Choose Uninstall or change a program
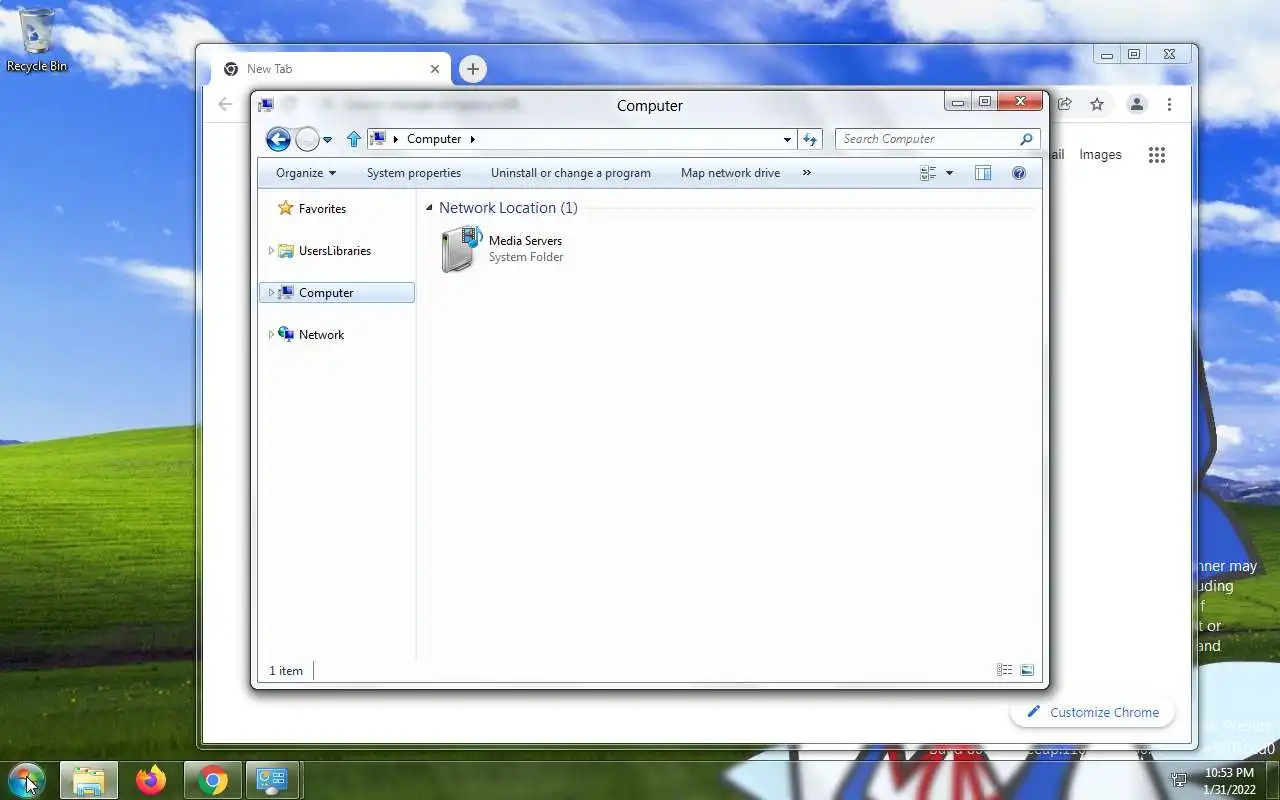The image size is (1280, 800). click(x=571, y=173)
